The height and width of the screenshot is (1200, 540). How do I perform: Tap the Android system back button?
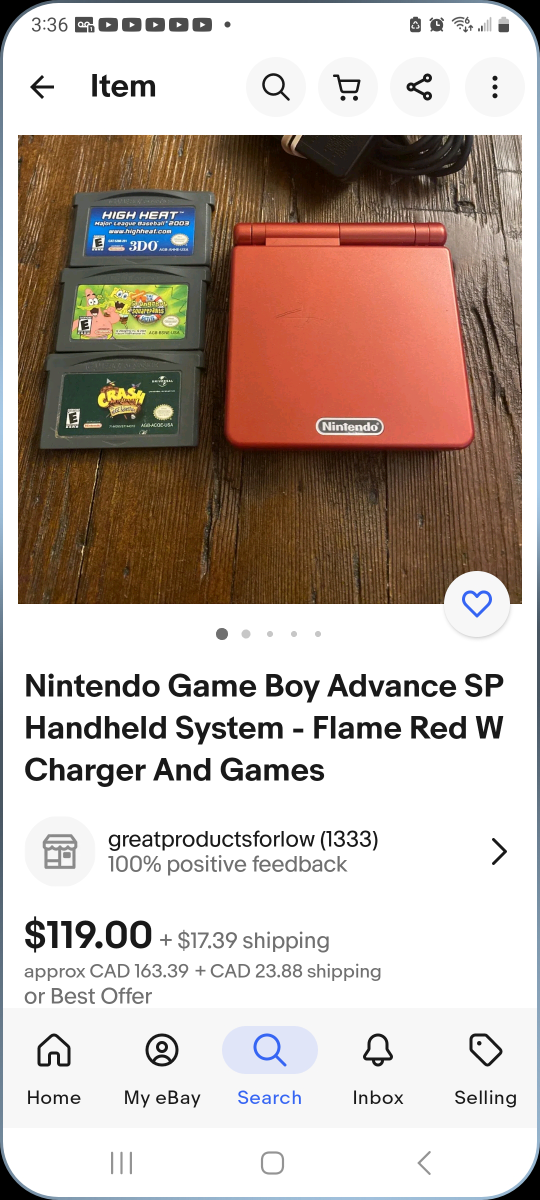pyautogui.click(x=424, y=1162)
